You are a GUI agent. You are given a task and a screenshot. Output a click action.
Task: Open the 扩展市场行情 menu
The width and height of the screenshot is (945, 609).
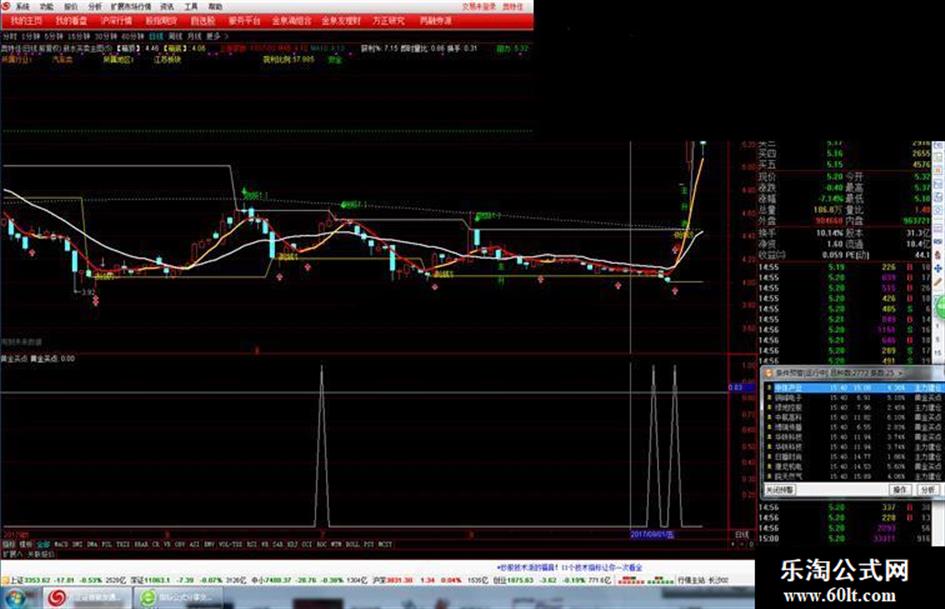[x=131, y=7]
